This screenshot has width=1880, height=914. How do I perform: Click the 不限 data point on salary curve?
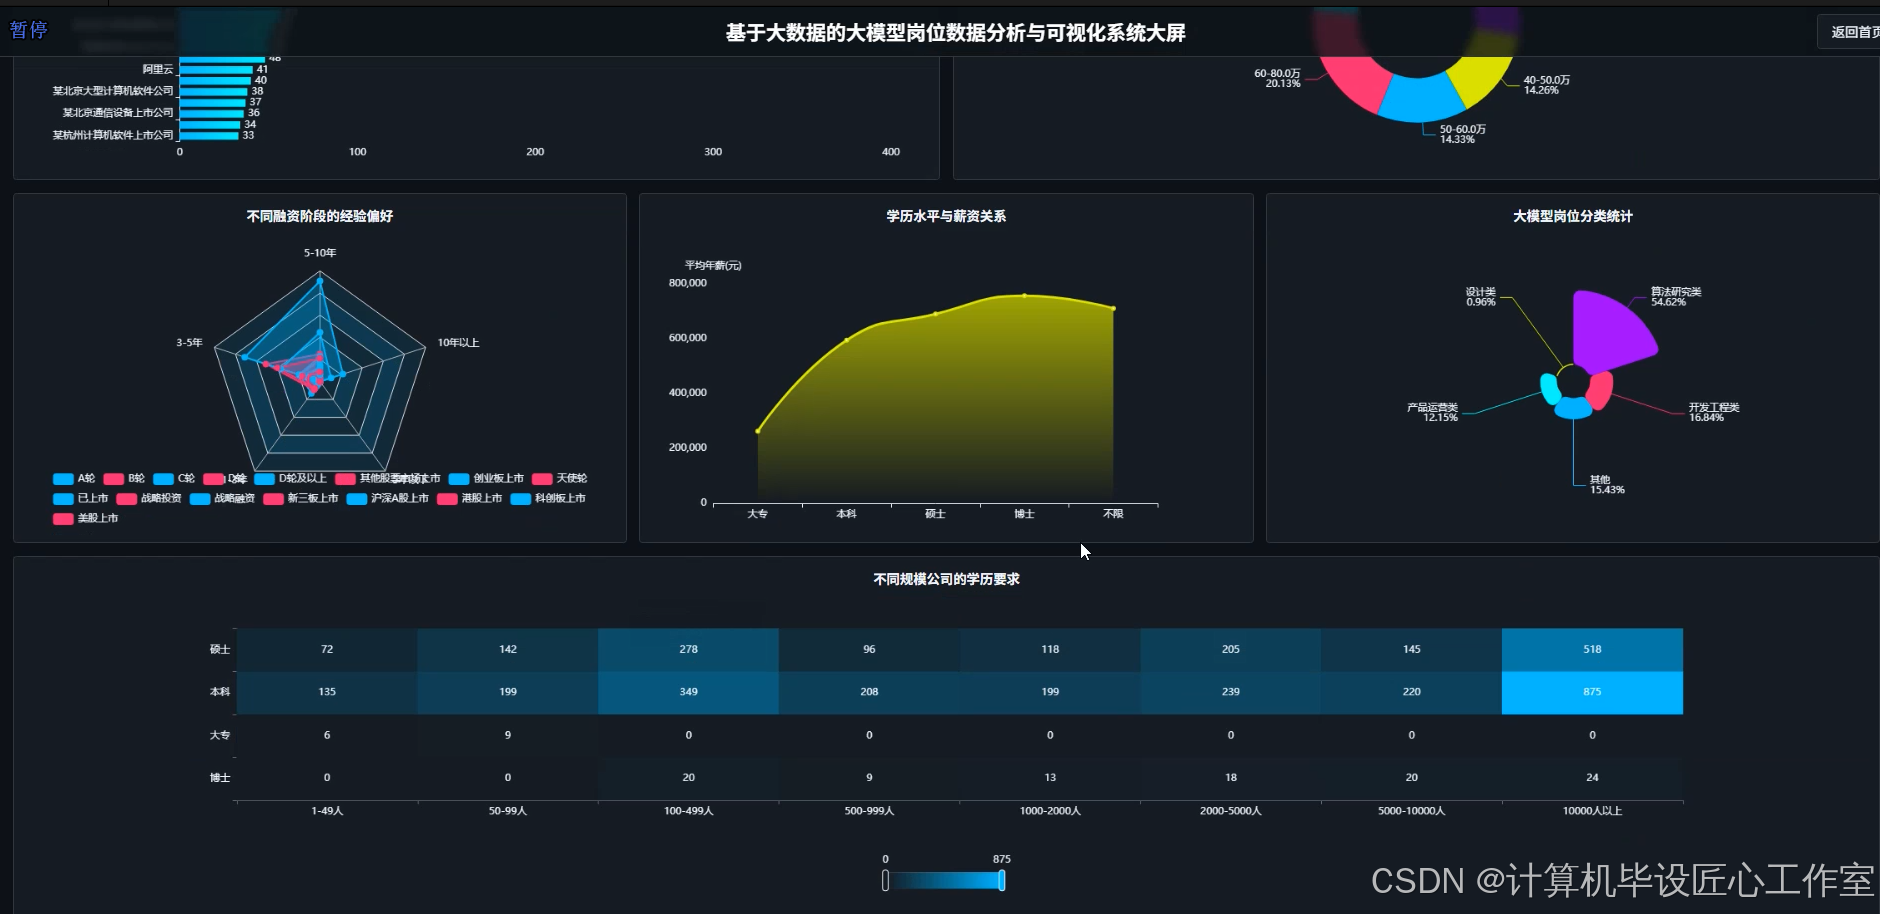click(x=1113, y=308)
